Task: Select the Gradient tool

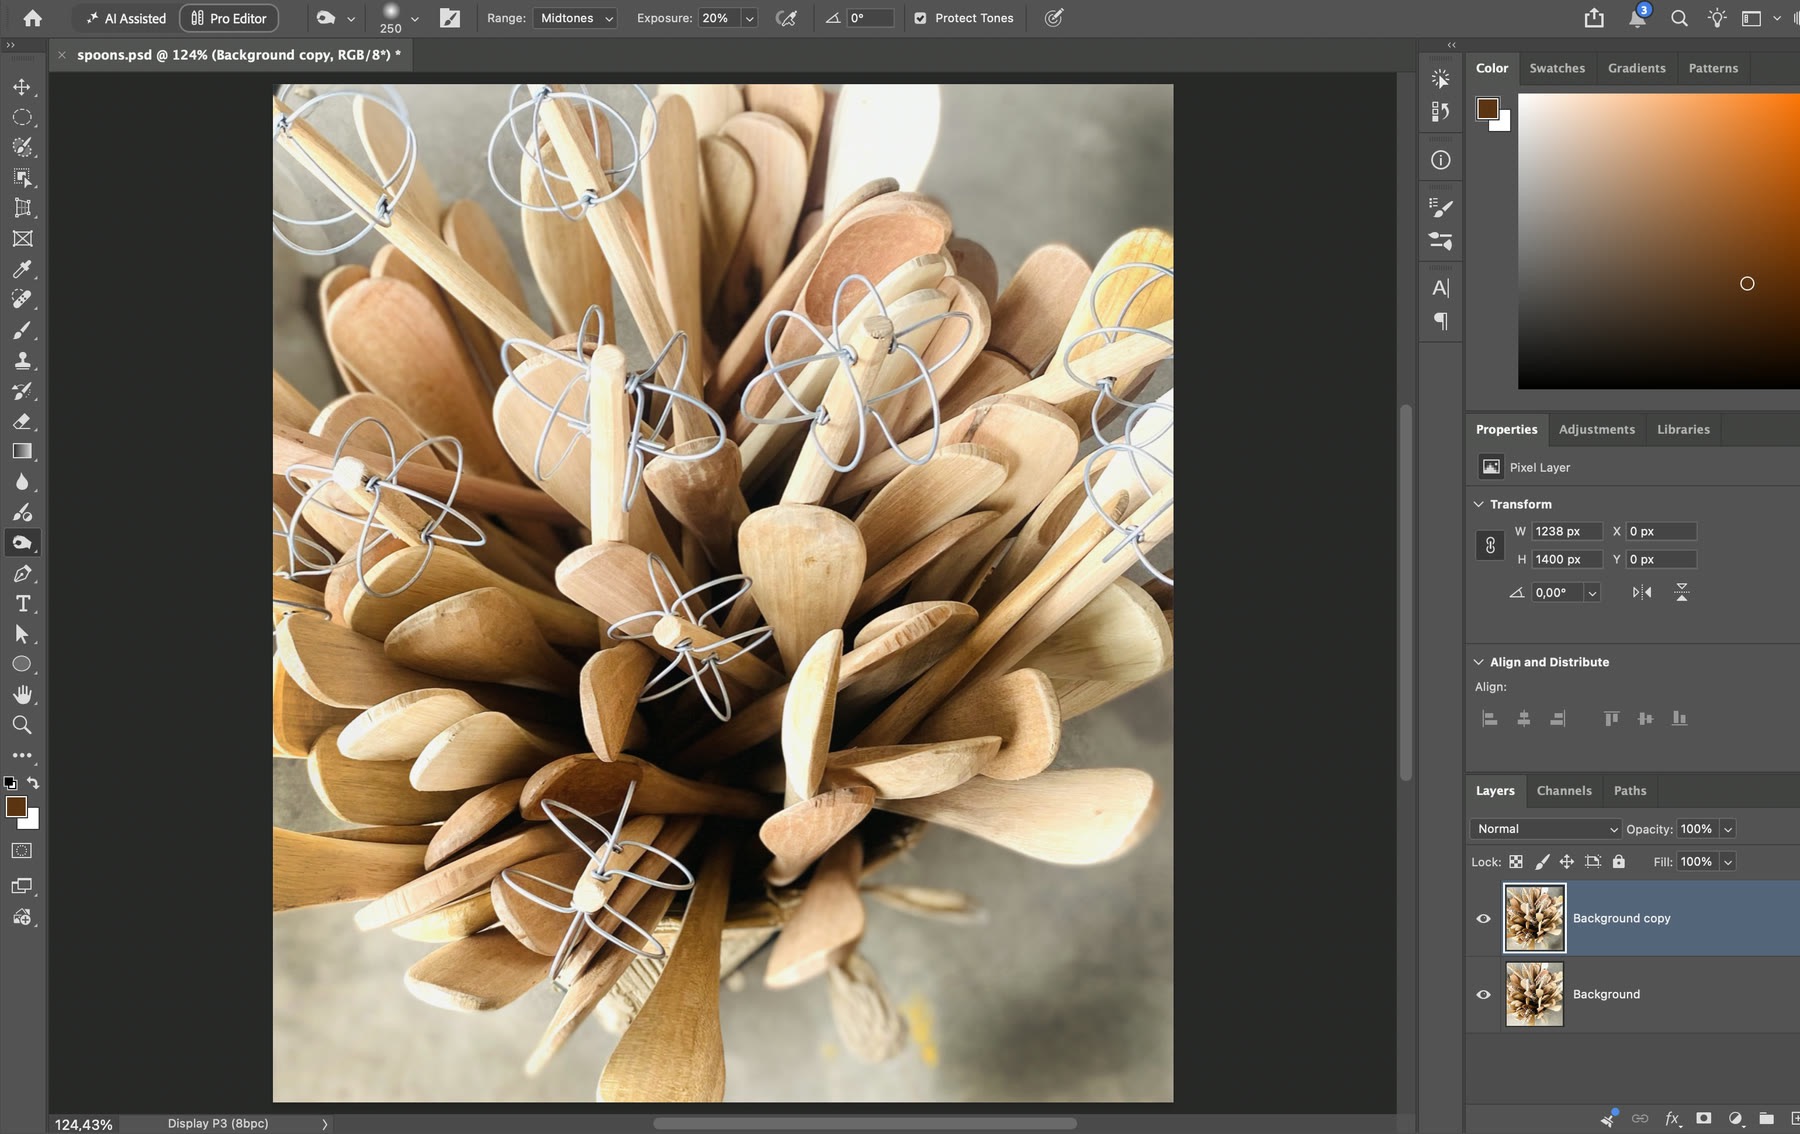Action: 22,451
